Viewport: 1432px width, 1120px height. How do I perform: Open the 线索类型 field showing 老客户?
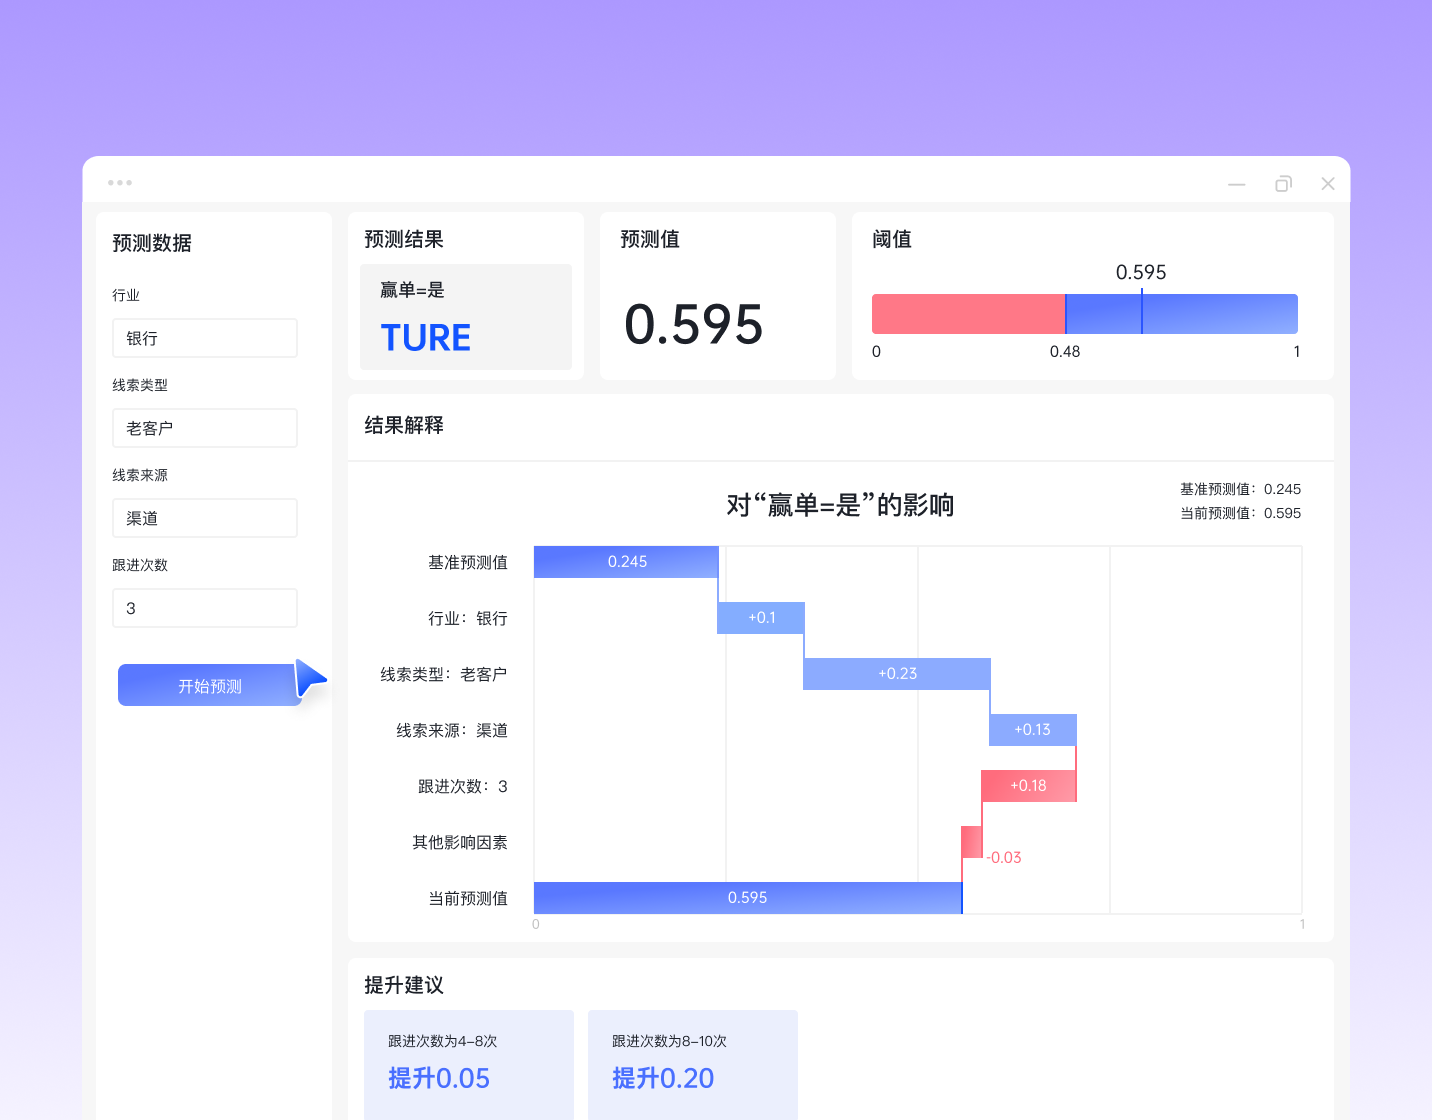point(204,428)
